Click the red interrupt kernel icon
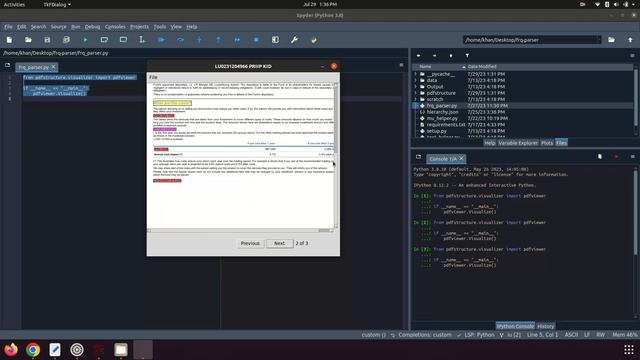 (616, 157)
